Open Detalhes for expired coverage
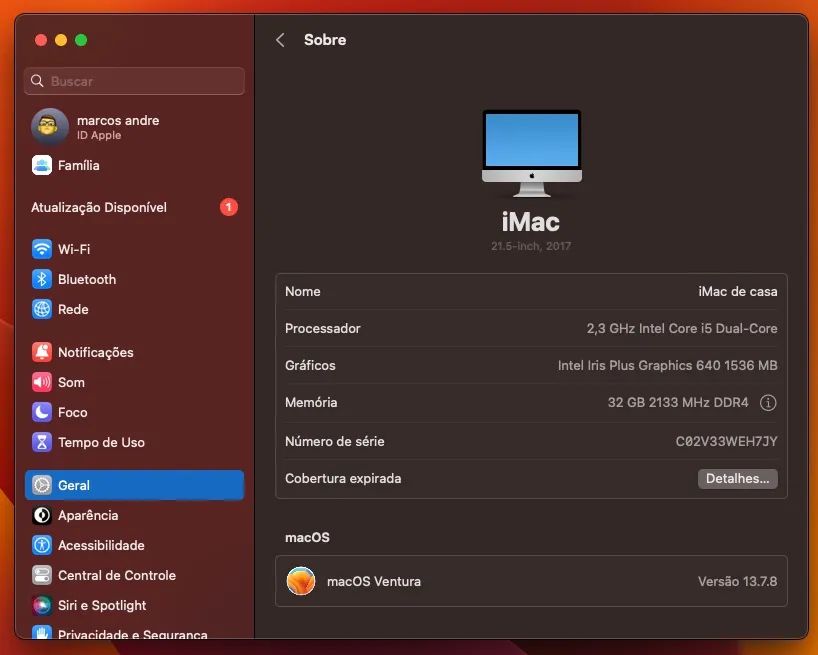This screenshot has width=818, height=655. point(738,479)
